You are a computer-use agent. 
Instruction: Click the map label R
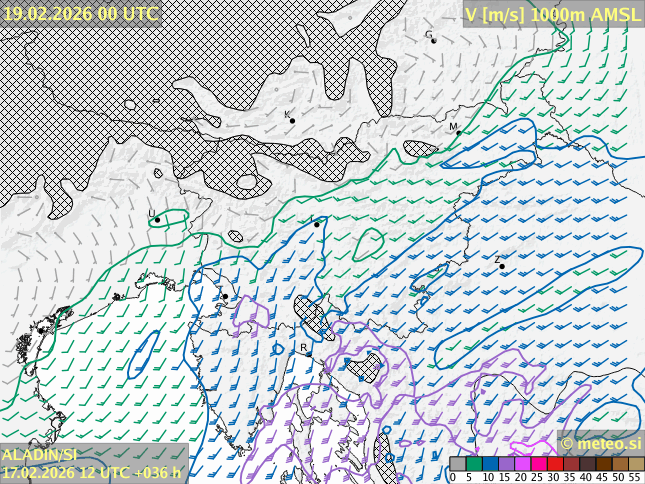(304, 348)
